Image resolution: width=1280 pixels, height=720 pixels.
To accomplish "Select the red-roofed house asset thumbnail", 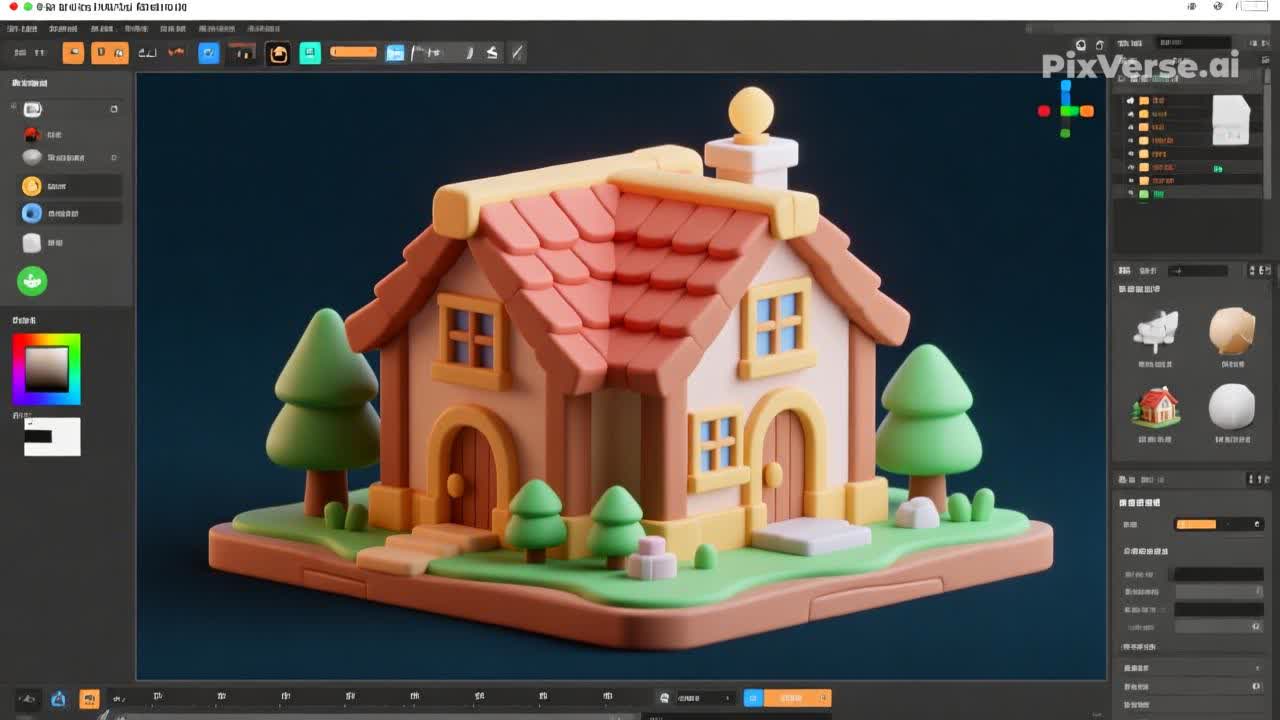I will pos(1155,408).
